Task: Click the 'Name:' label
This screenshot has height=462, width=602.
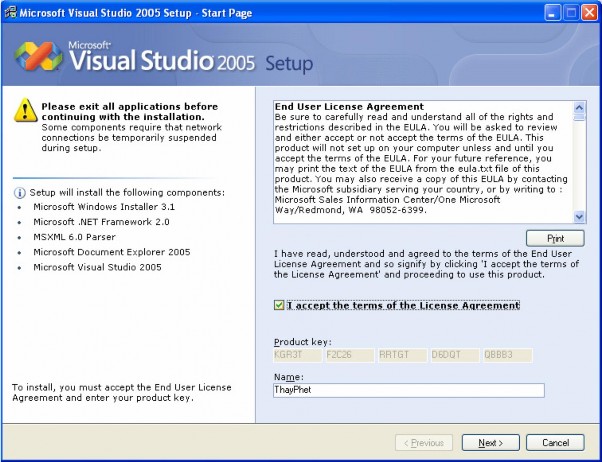Action: (289, 377)
